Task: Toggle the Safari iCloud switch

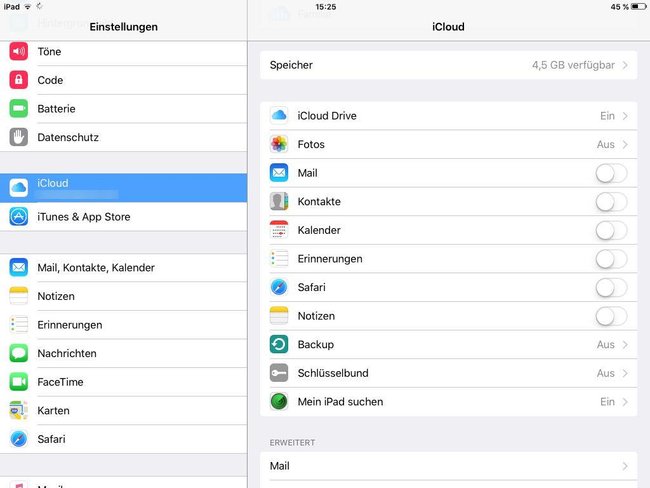Action: coord(611,288)
